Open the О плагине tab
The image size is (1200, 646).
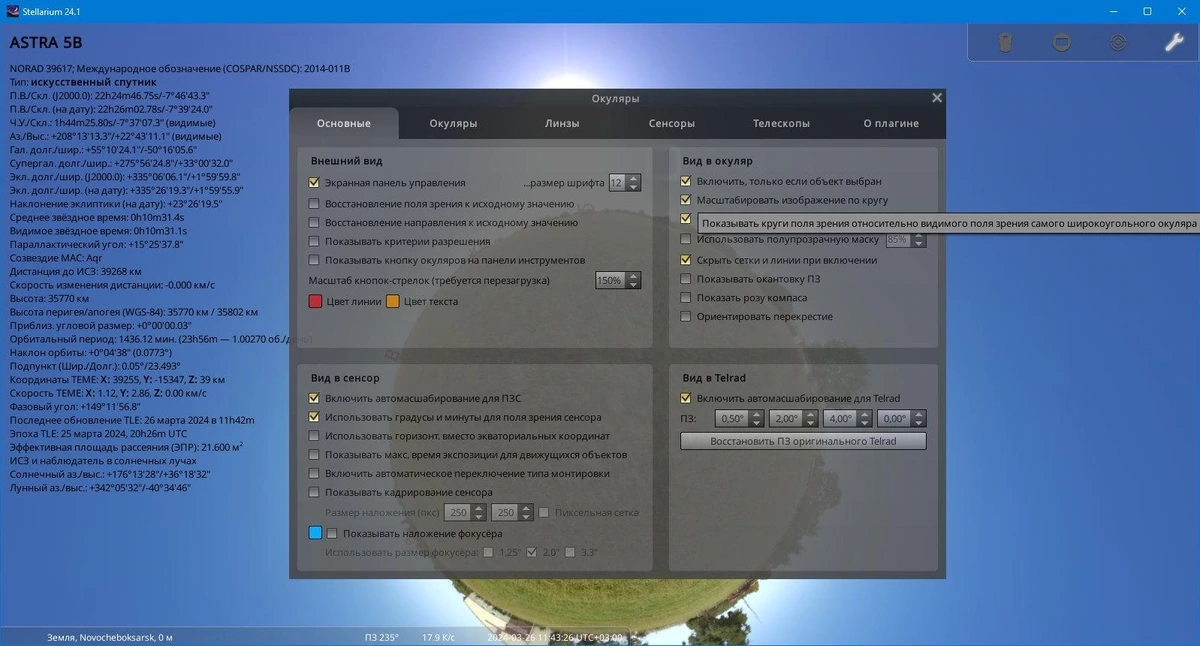pos(891,123)
